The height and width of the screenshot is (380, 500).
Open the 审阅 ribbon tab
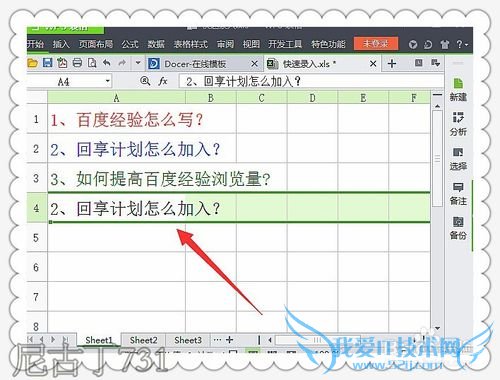click(225, 44)
